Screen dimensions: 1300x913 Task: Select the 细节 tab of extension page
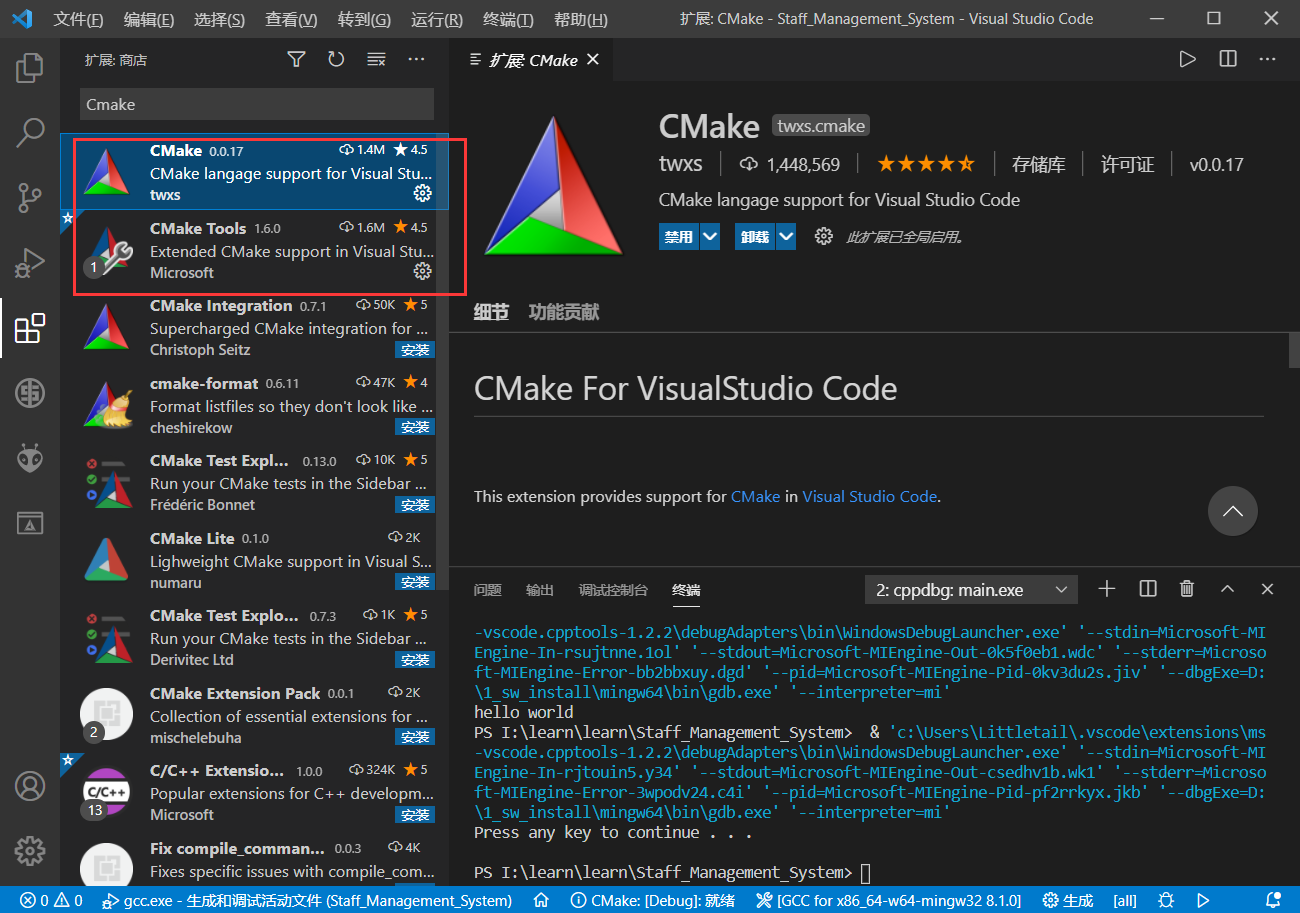pos(491,312)
